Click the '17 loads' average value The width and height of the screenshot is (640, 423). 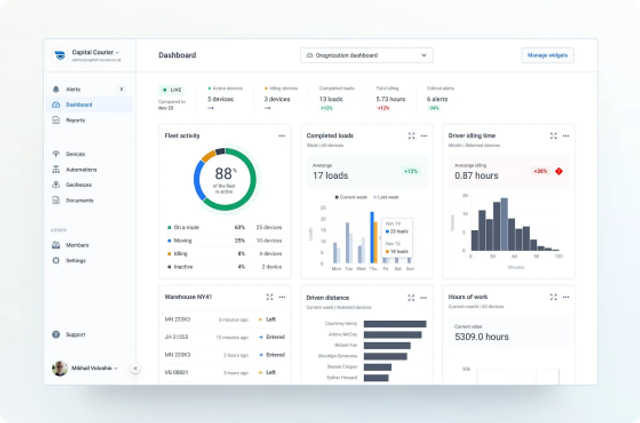pos(331,176)
